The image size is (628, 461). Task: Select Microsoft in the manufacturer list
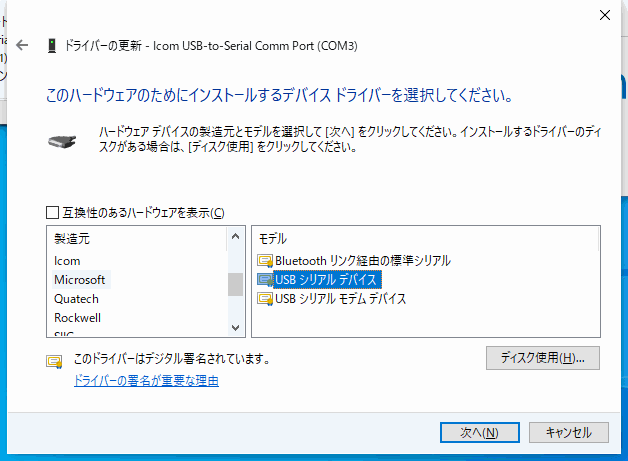[x=80, y=280]
